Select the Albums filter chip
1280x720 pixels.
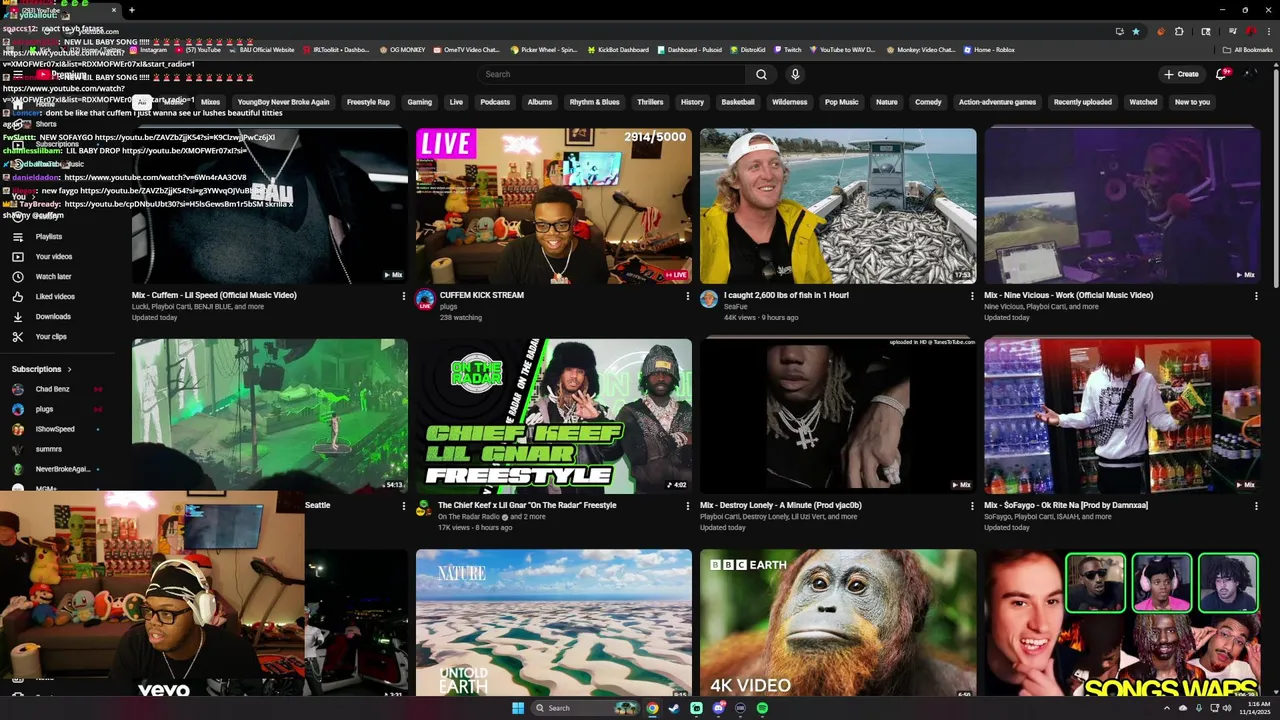pos(540,102)
